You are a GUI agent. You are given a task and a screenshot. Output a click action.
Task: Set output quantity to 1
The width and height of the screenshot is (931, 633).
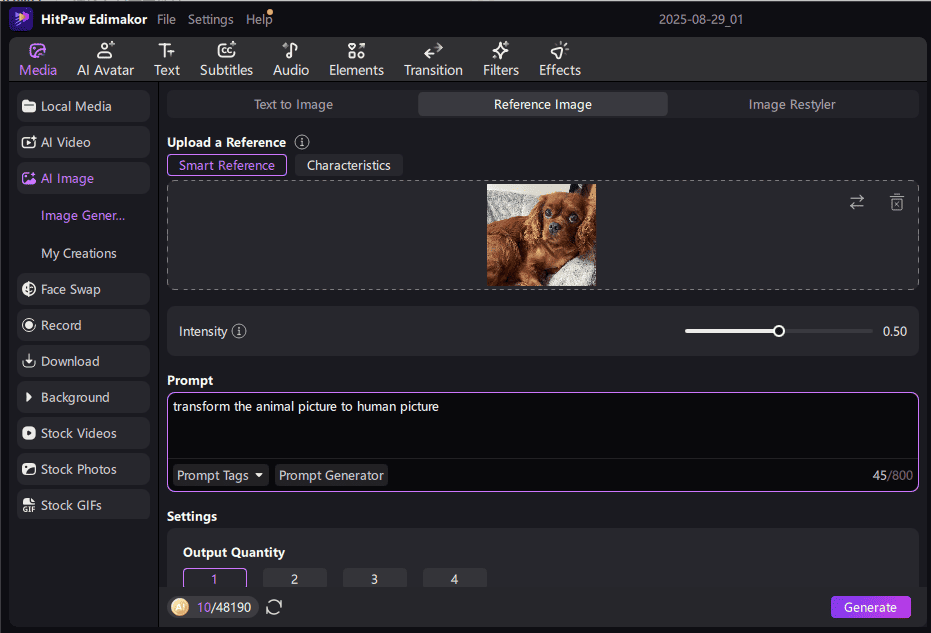pos(214,578)
